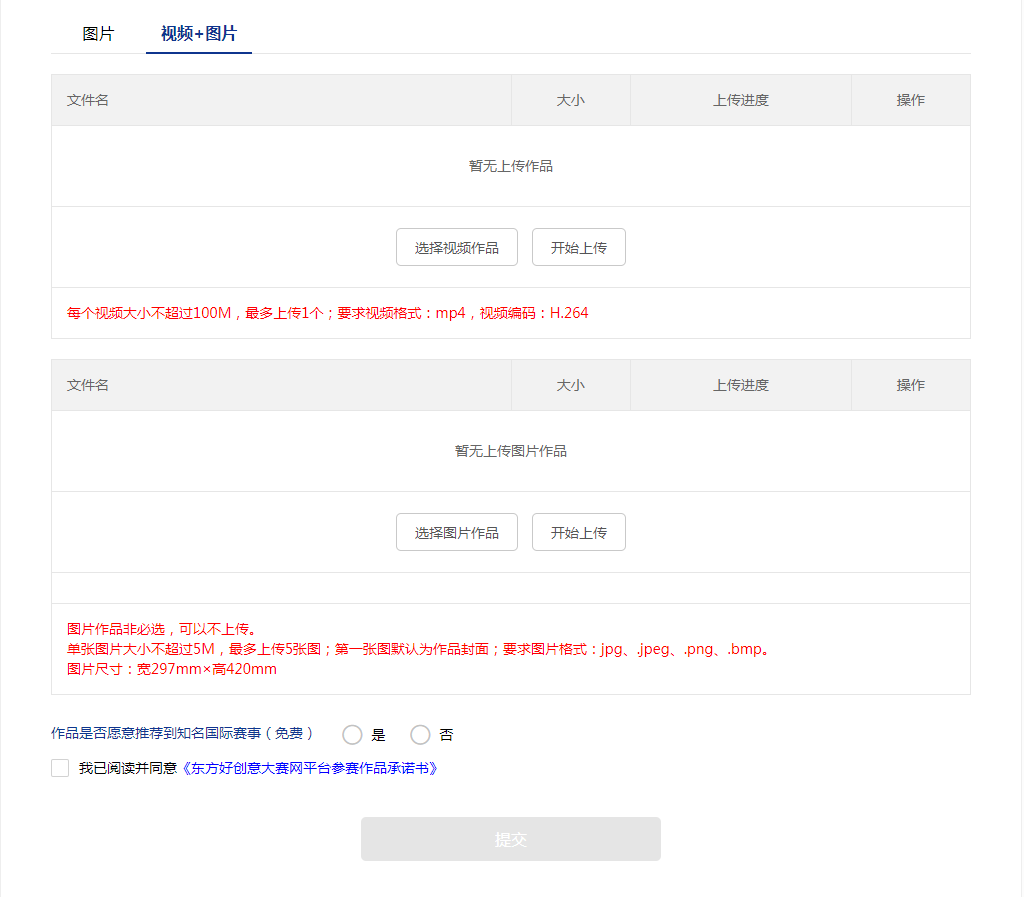Screen dimensions: 1024x897
Task: Click the 选择图片作品 button
Action: click(x=457, y=532)
